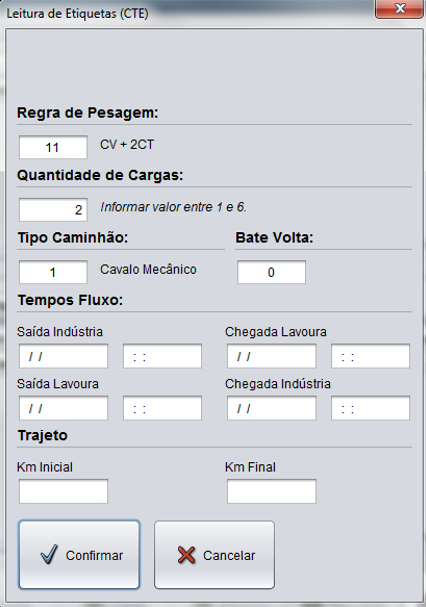Focus the Bate Volta field
Viewport: 426px width, 607px height.
point(271,272)
